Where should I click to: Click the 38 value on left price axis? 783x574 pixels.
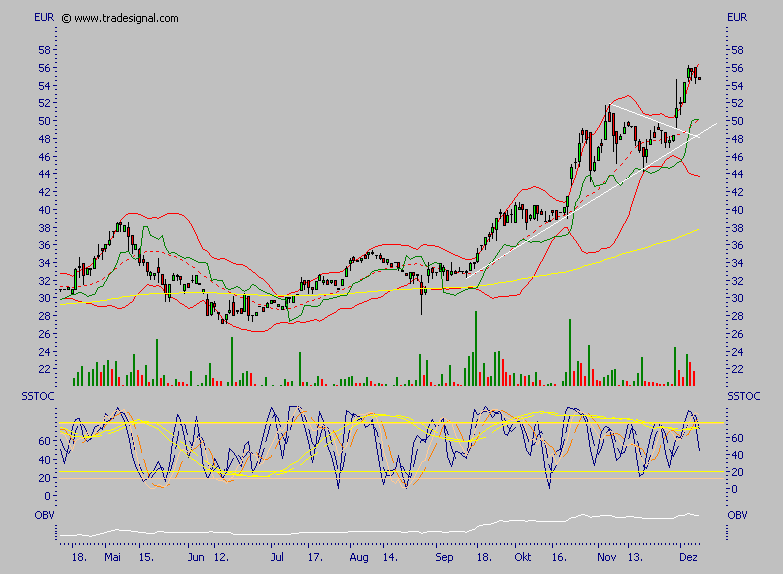[x=44, y=228]
